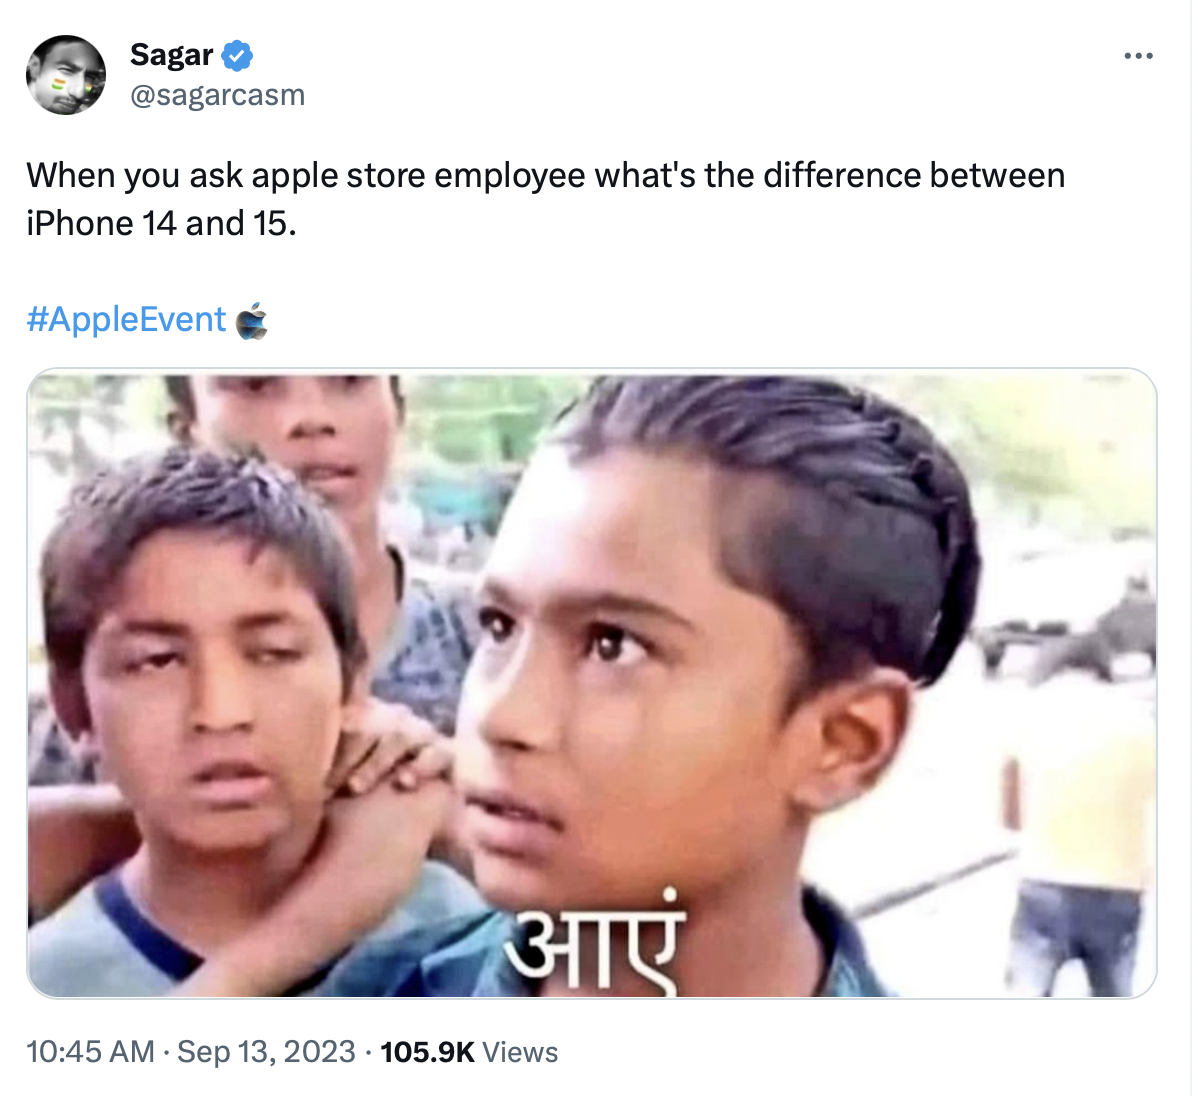Click the Apple logo emoji after hashtag
Image resolution: width=1198 pixels, height=1096 pixels.
[x=251, y=320]
